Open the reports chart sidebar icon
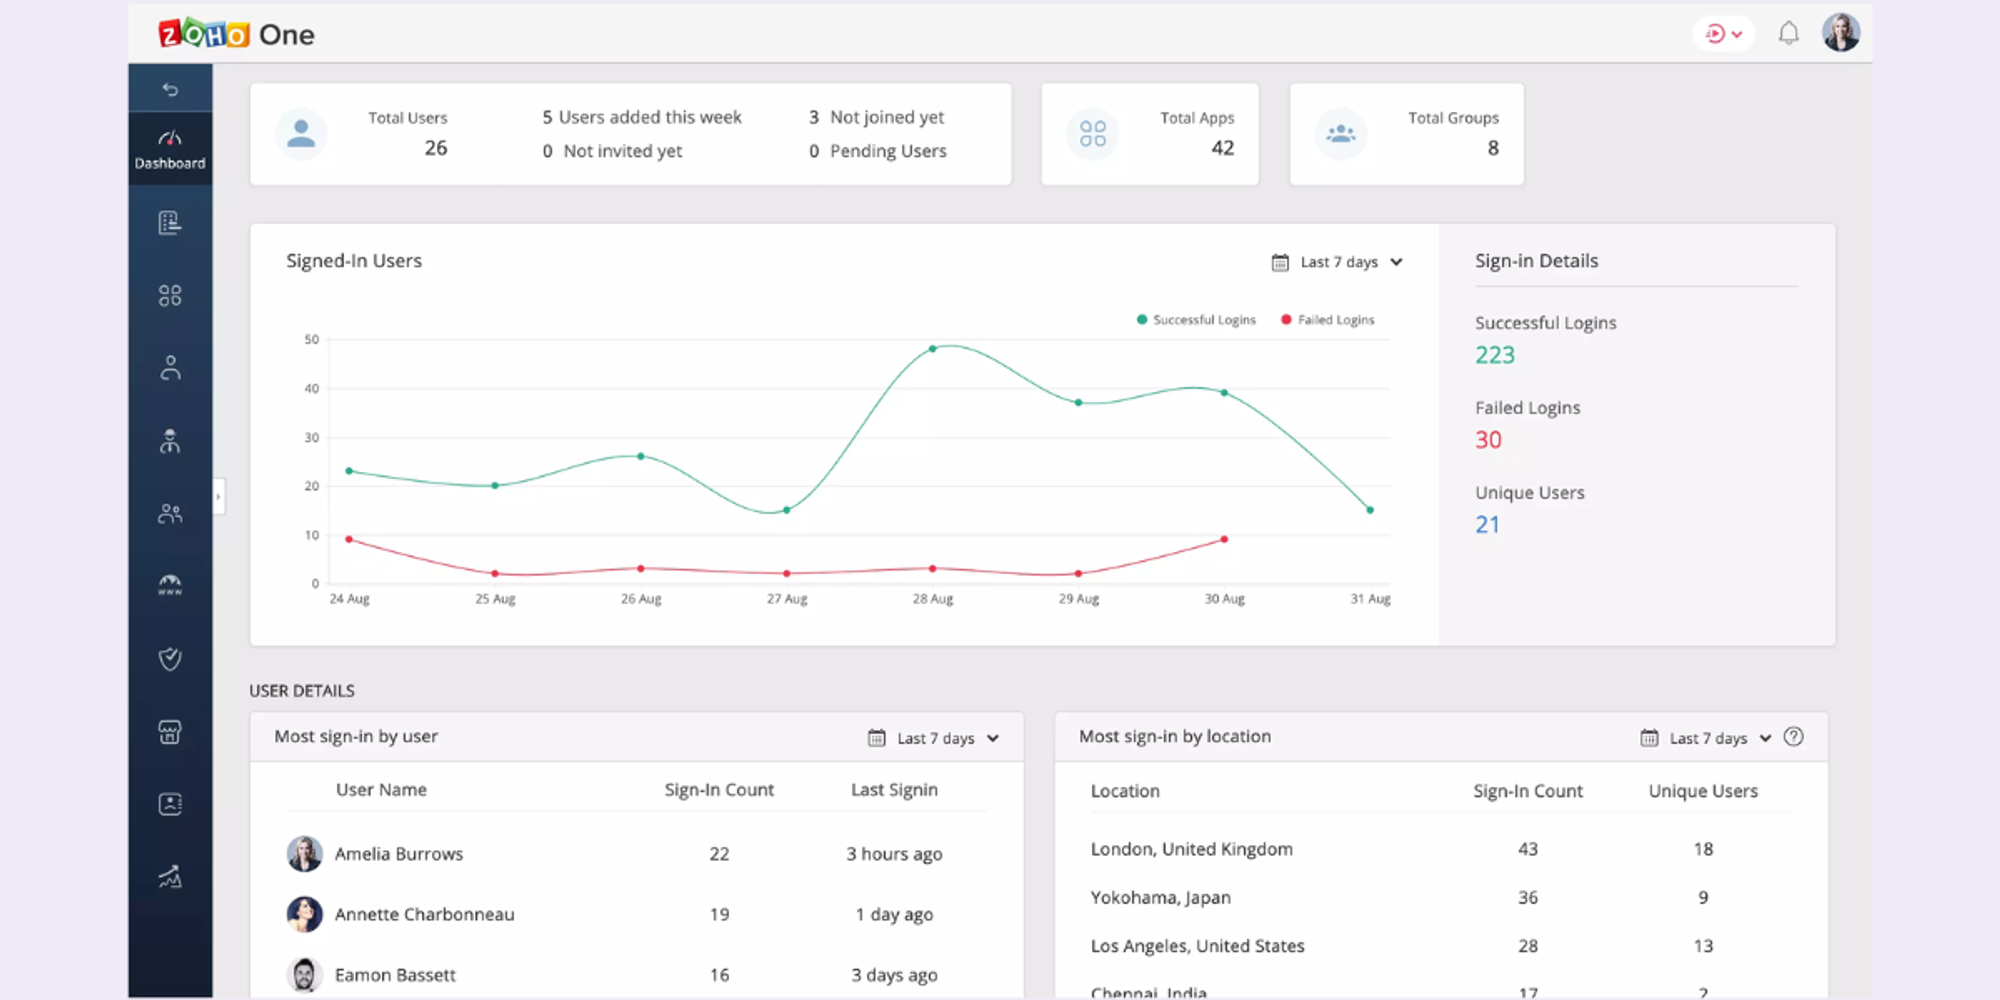The height and width of the screenshot is (1000, 2000). pyautogui.click(x=170, y=877)
